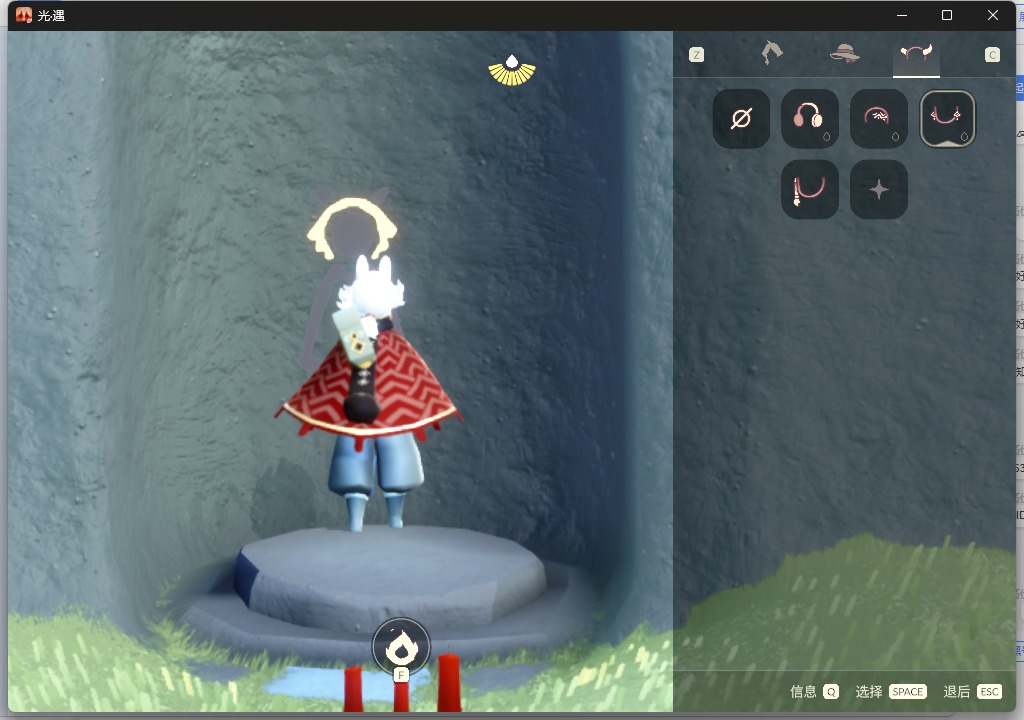
Task: Click the 光遇 window title text
Action: point(51,15)
